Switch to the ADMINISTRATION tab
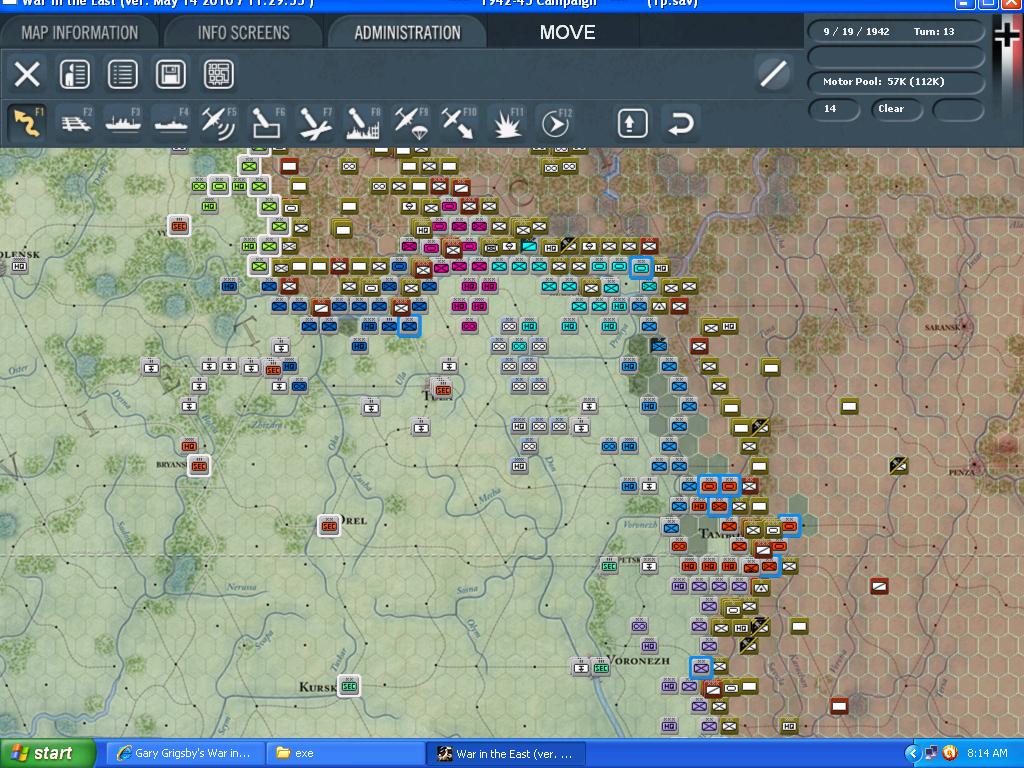Viewport: 1024px width, 768px height. pos(406,31)
